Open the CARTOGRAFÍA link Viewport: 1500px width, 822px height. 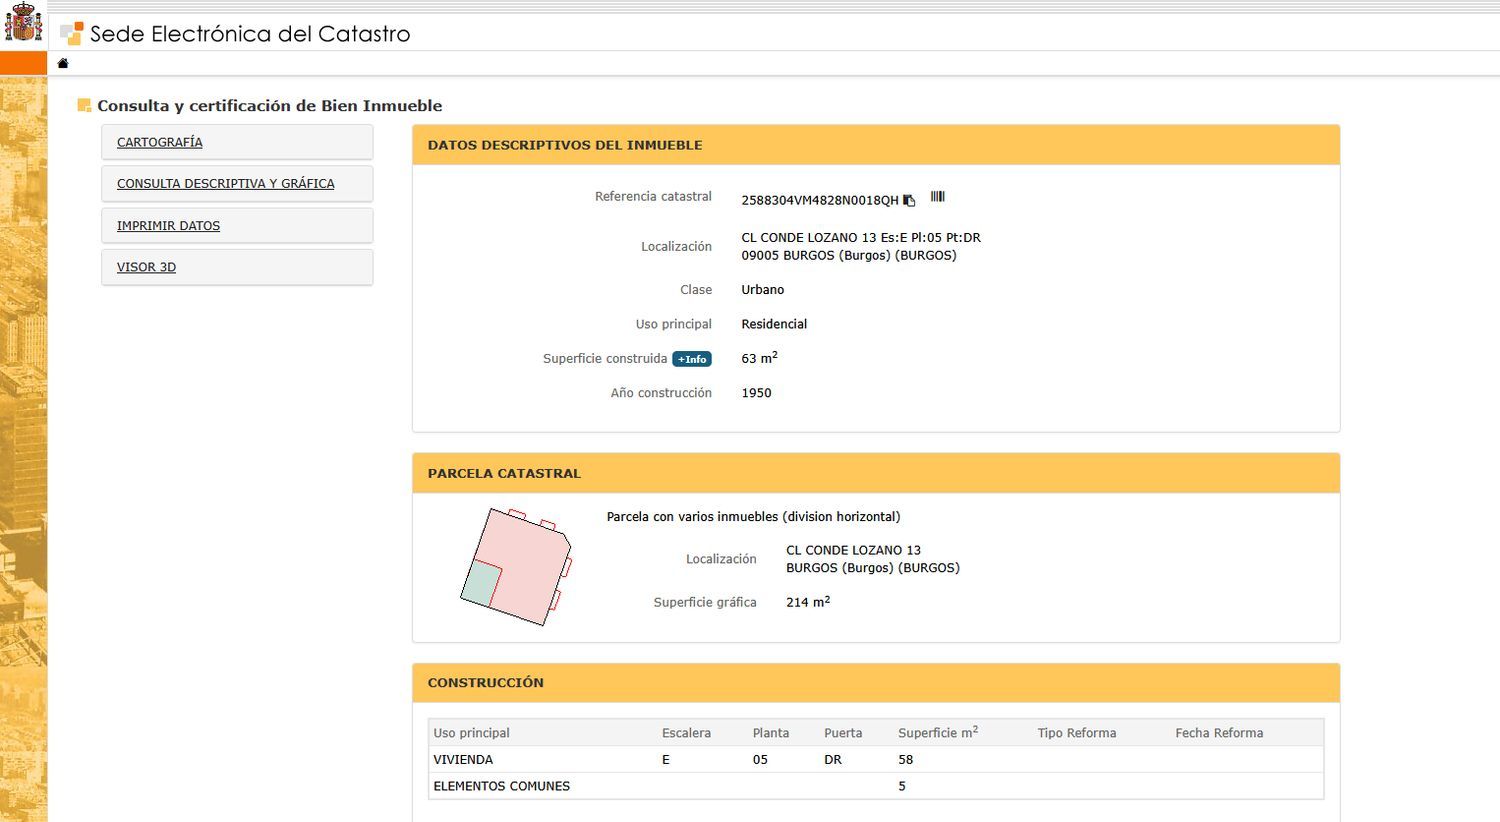[x=160, y=142]
